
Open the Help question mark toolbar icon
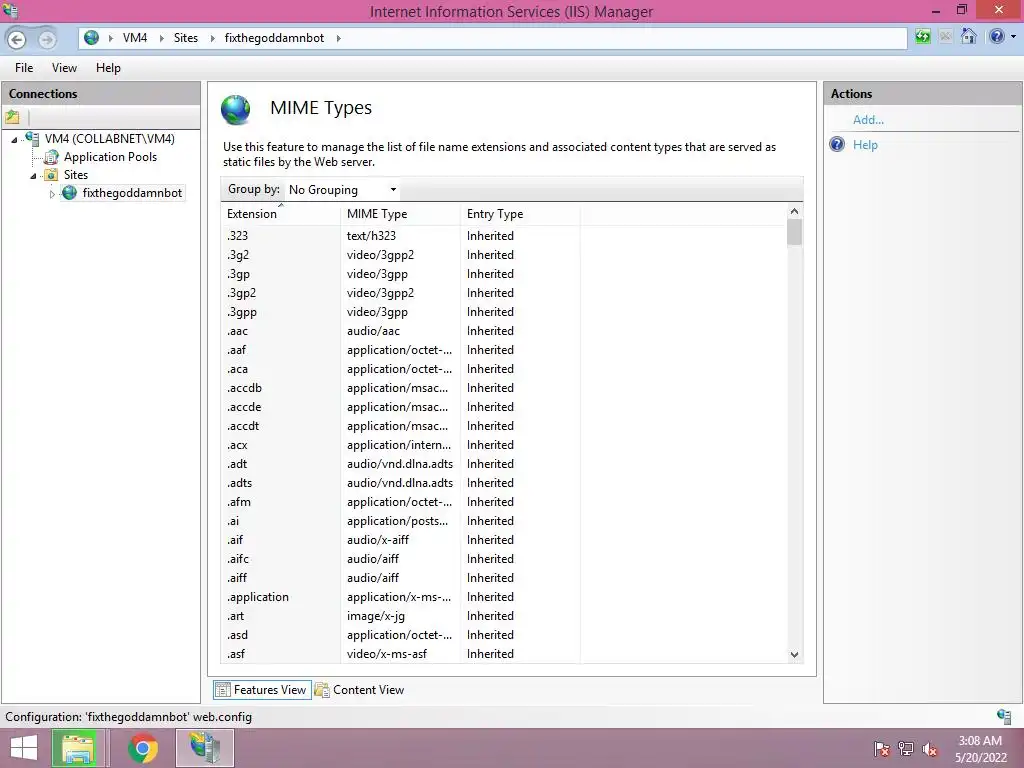pos(997,37)
